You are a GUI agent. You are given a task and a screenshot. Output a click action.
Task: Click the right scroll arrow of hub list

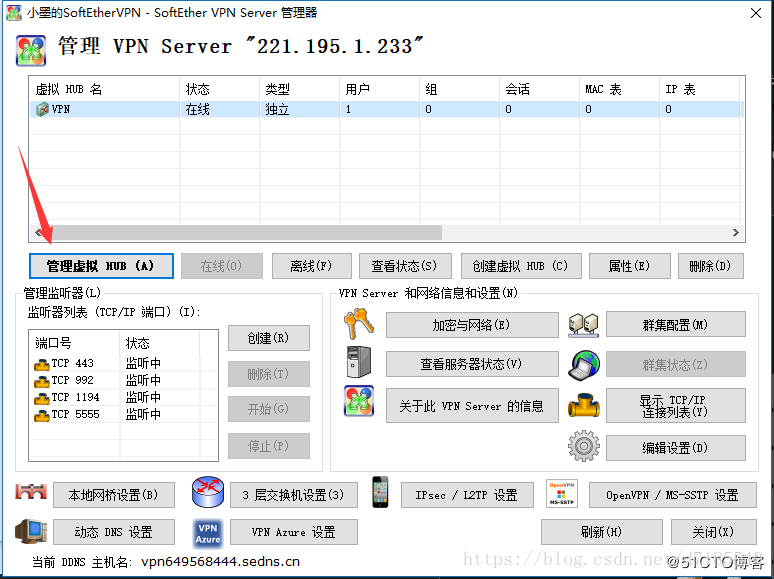[x=736, y=232]
